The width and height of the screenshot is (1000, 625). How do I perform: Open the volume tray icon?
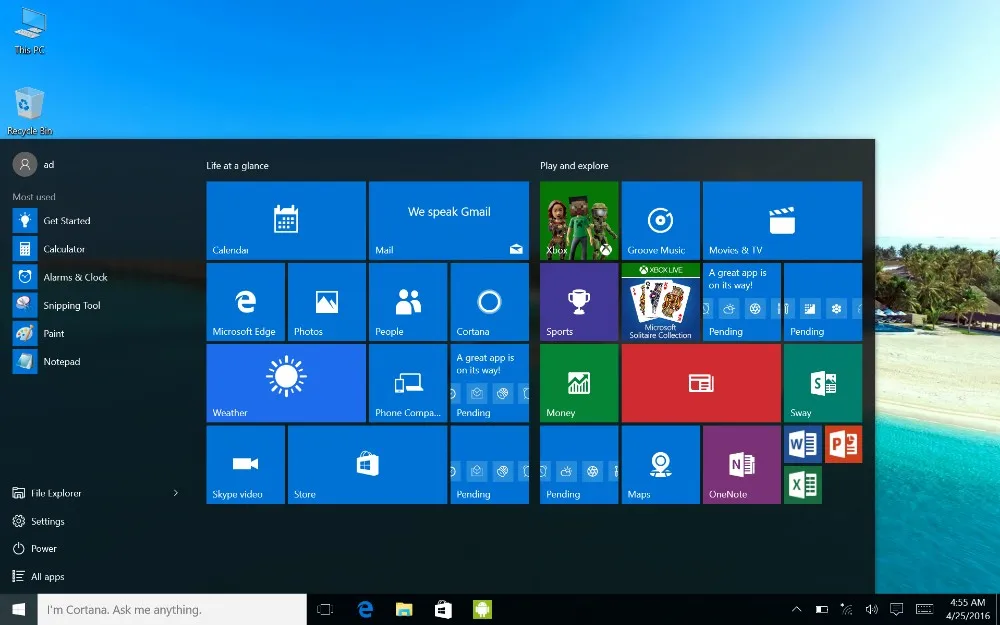tap(871, 610)
